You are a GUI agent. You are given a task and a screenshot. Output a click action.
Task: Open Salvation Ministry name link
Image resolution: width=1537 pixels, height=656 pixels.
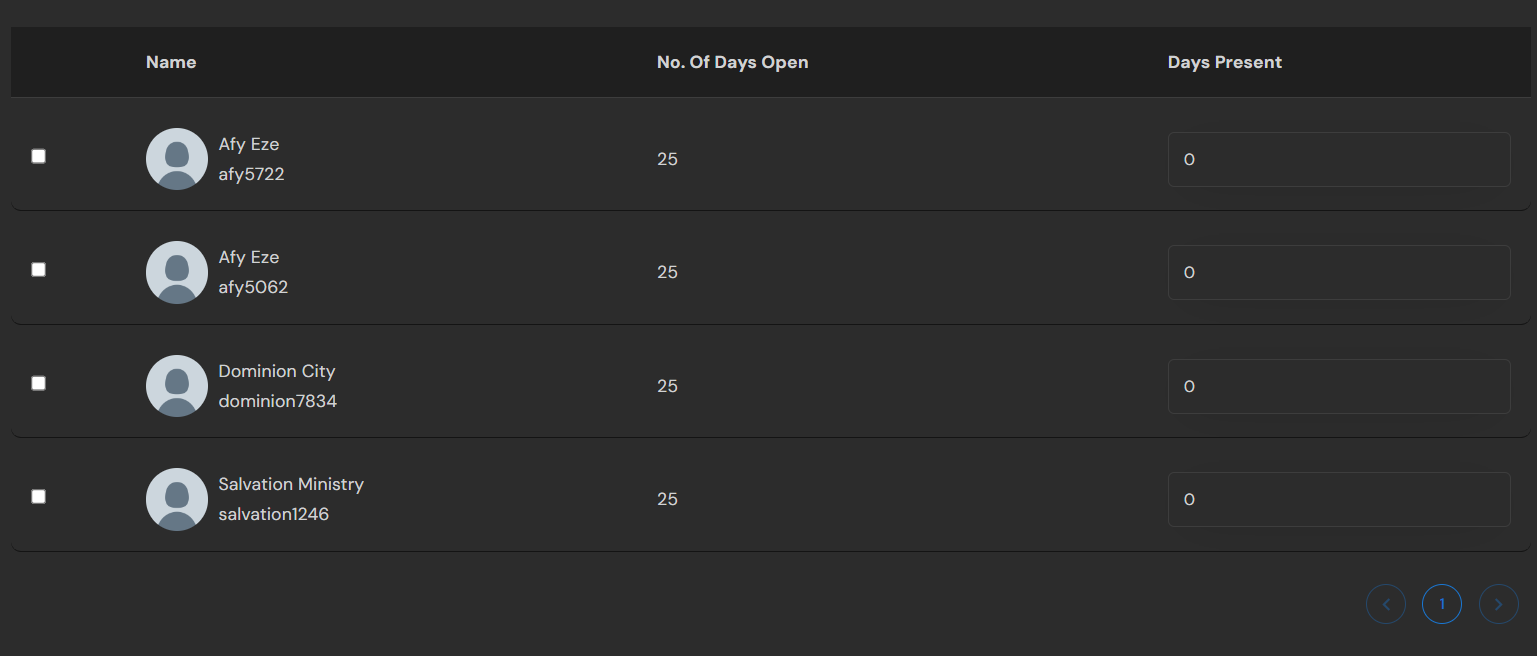click(291, 484)
